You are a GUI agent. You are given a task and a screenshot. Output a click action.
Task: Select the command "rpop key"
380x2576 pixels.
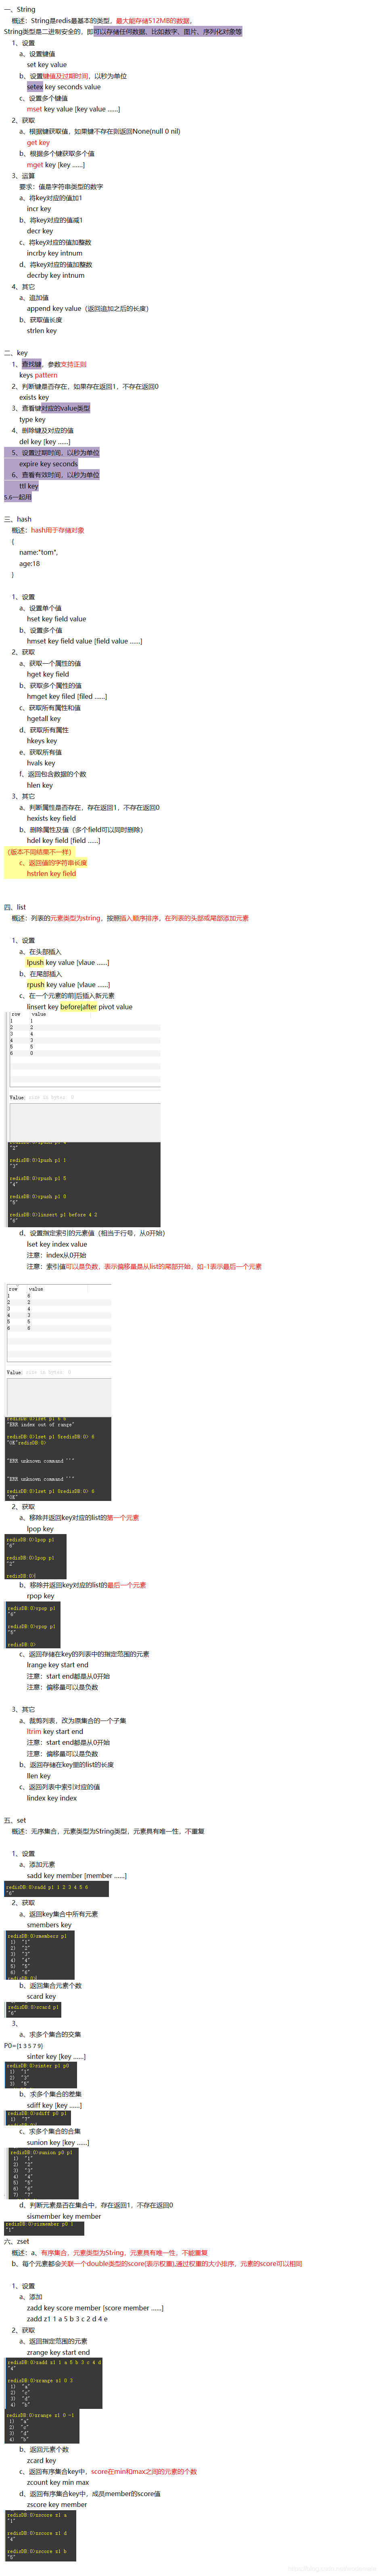(x=41, y=1596)
